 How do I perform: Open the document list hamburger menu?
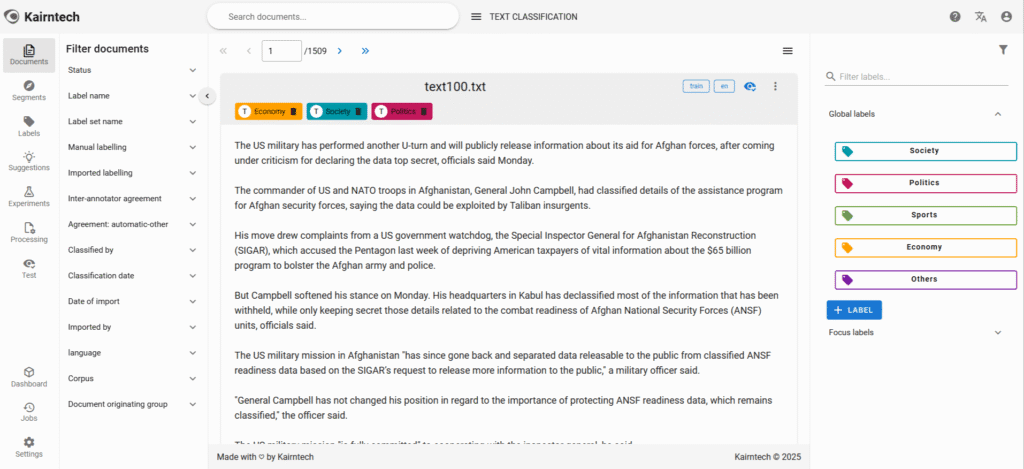click(x=787, y=50)
